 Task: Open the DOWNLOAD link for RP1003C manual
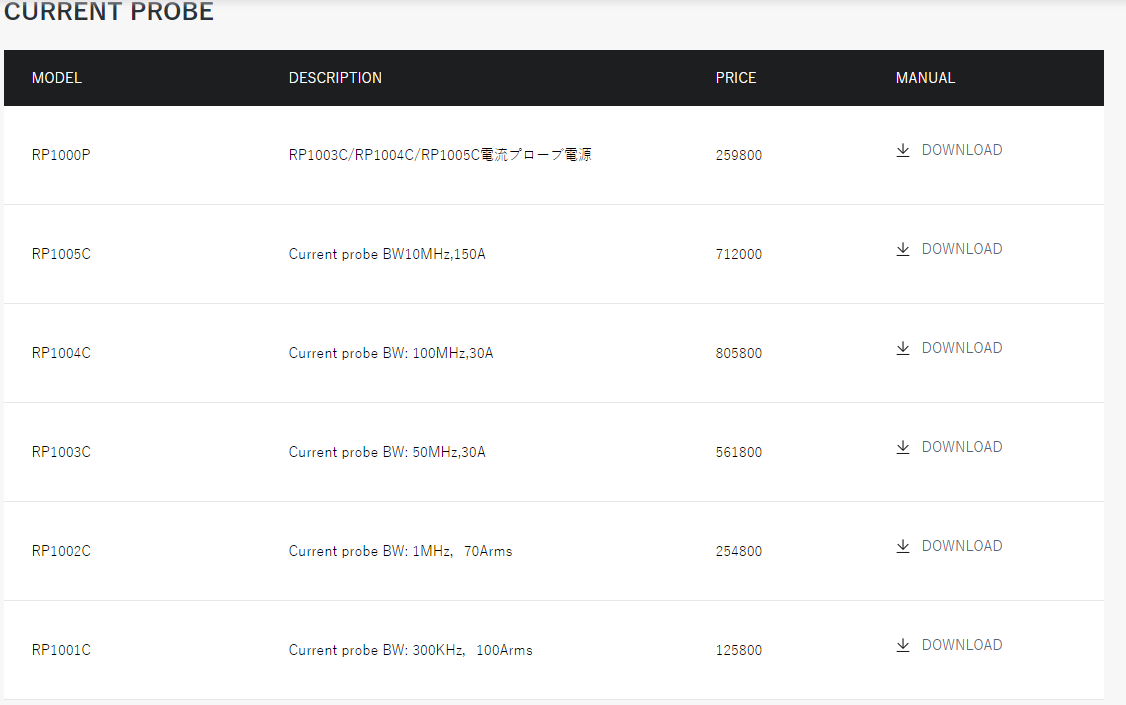coord(962,447)
